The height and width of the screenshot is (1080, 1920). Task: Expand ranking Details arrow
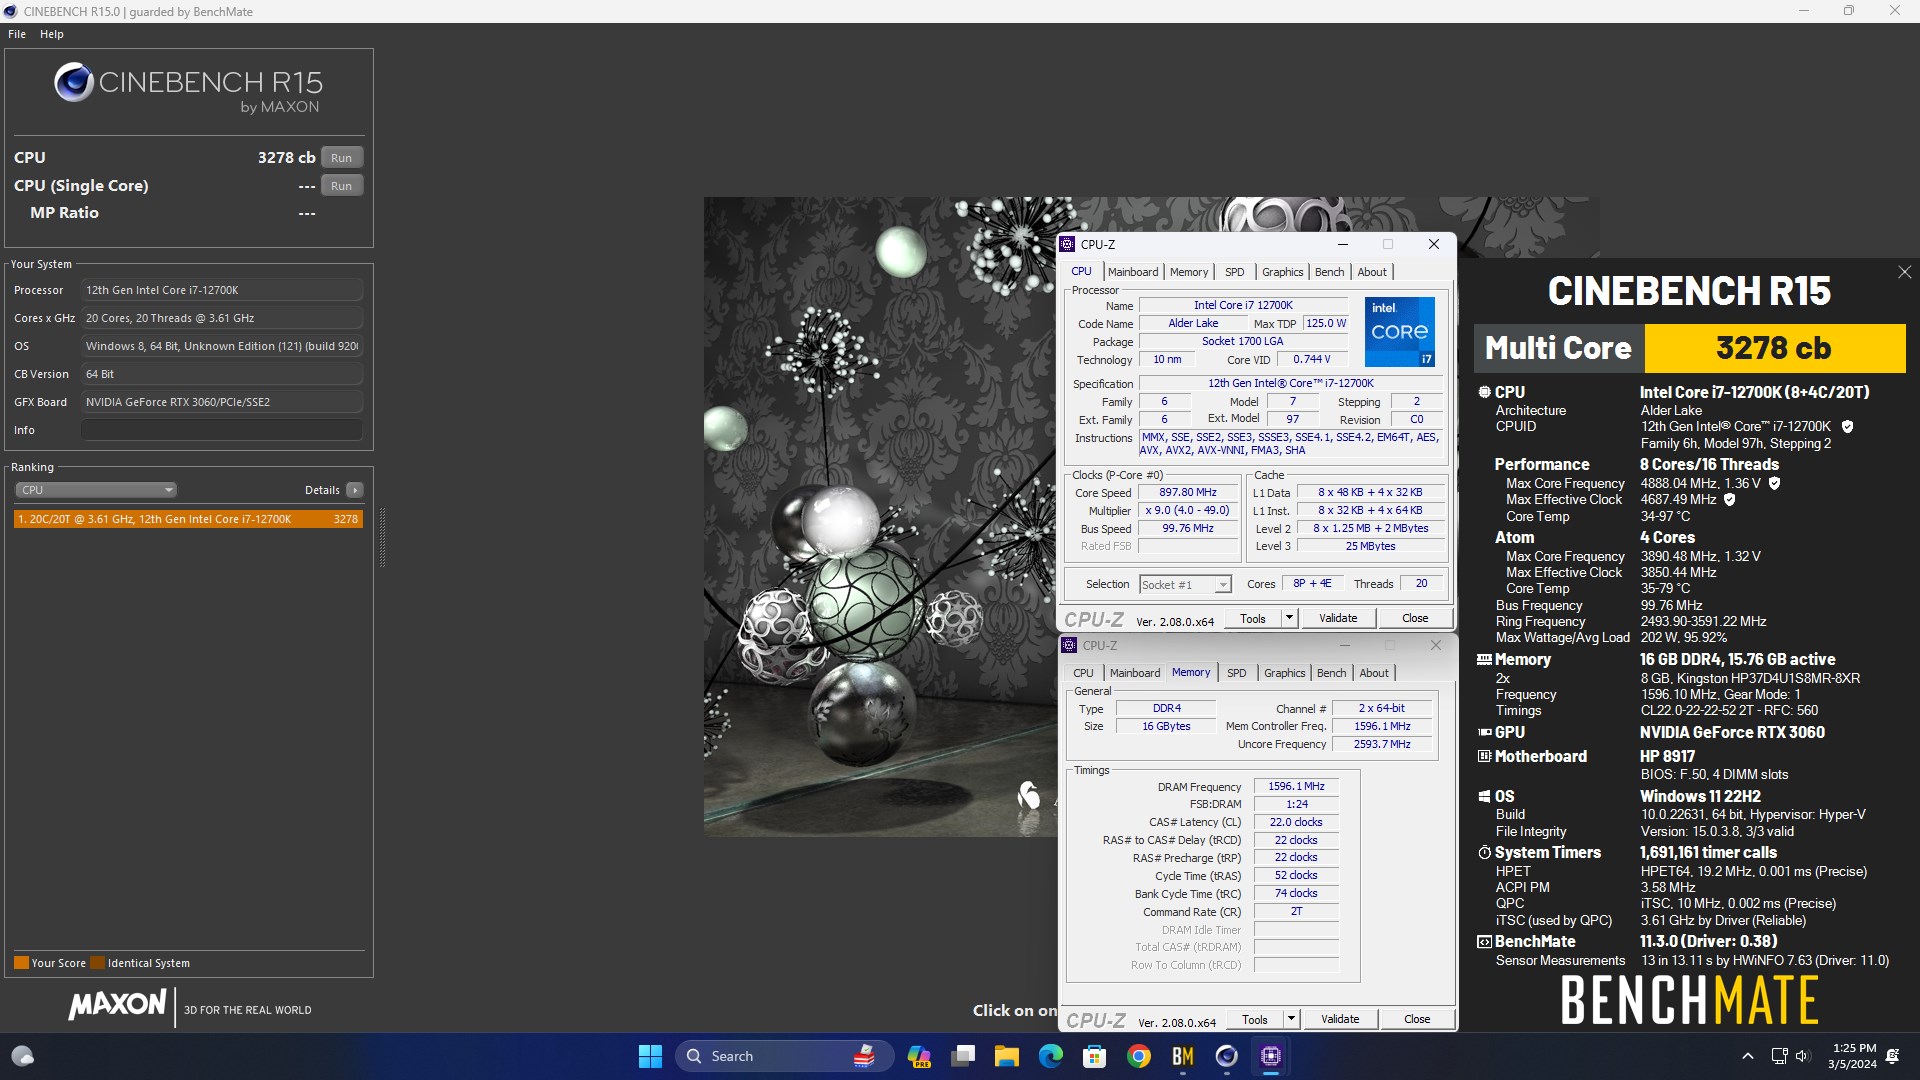click(x=354, y=490)
